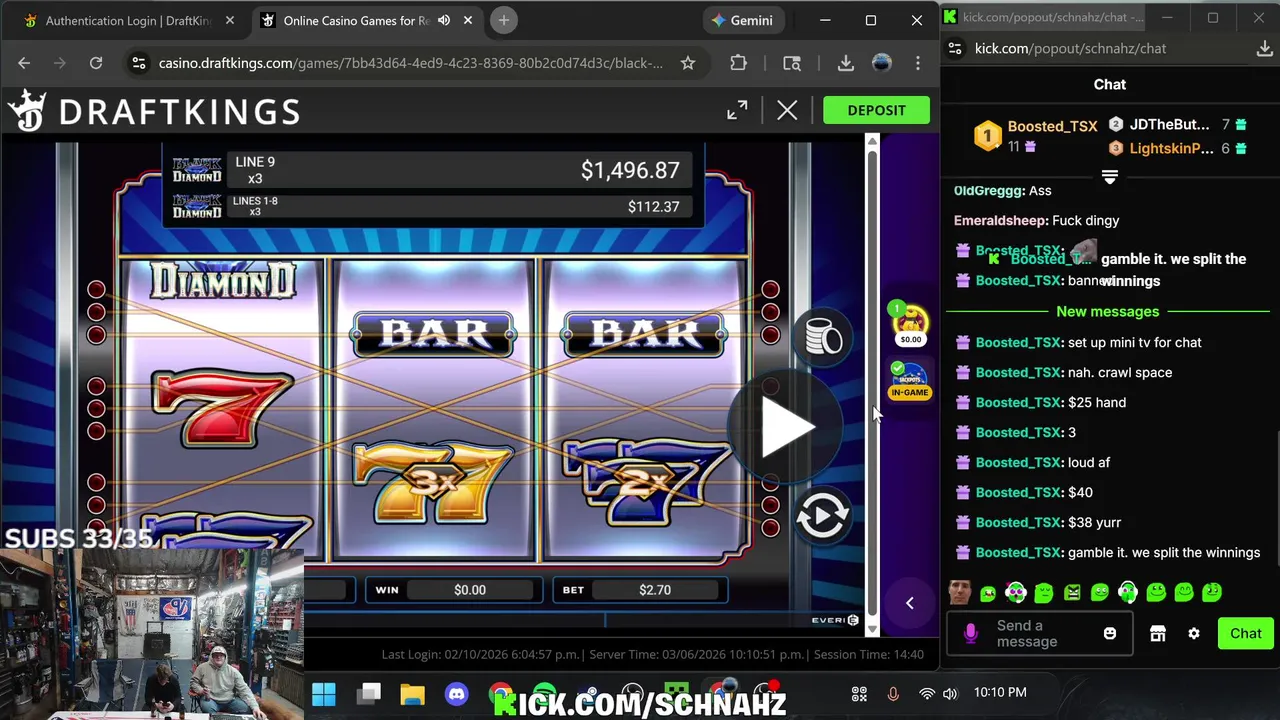1280x720 pixels.
Task: Click the BET $2.70 field
Action: (640, 590)
